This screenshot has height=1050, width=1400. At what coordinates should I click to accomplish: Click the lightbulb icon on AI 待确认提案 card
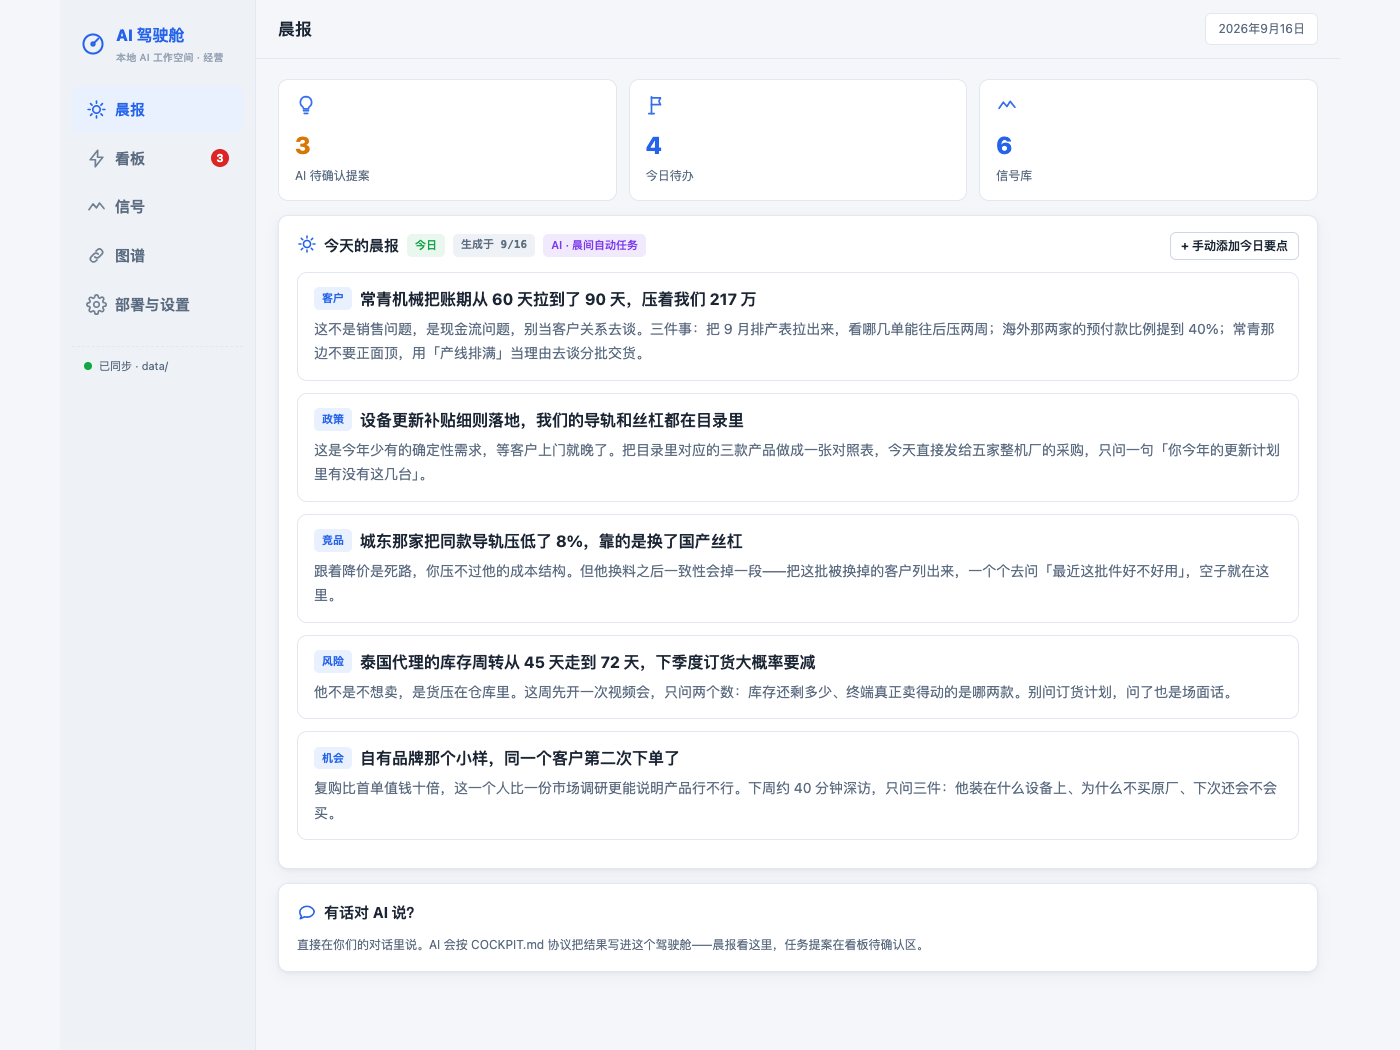[306, 105]
